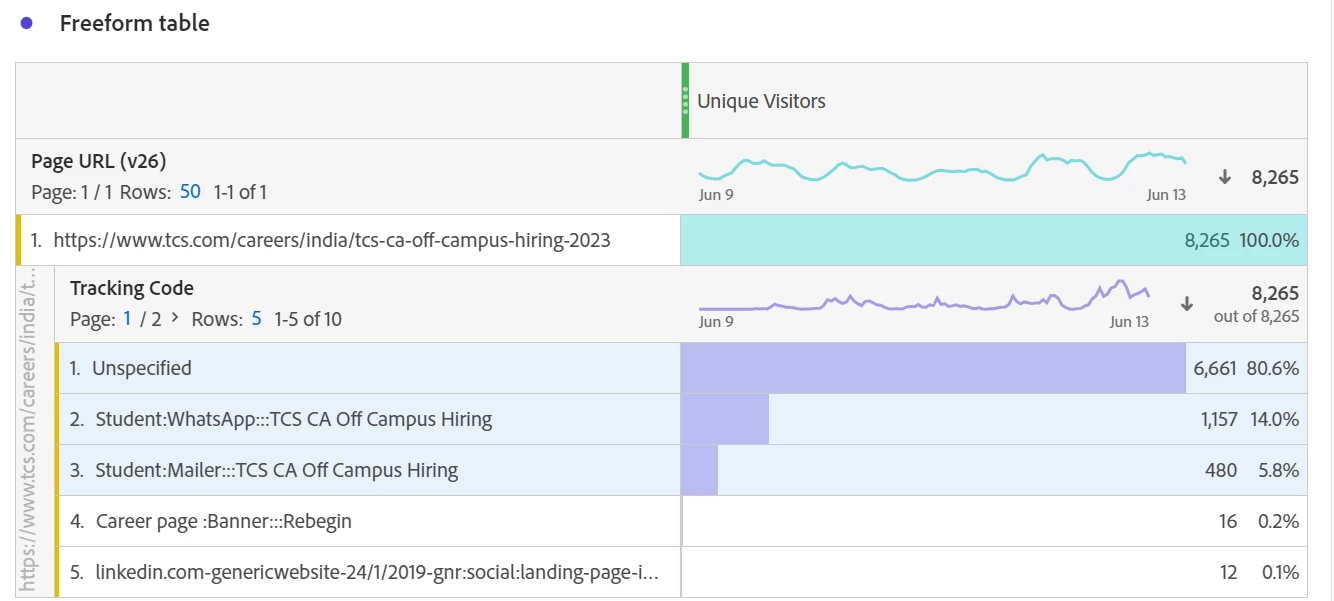This screenshot has width=1334, height=601.
Task: Go to next Tracking Code page chevron
Action: point(175,319)
